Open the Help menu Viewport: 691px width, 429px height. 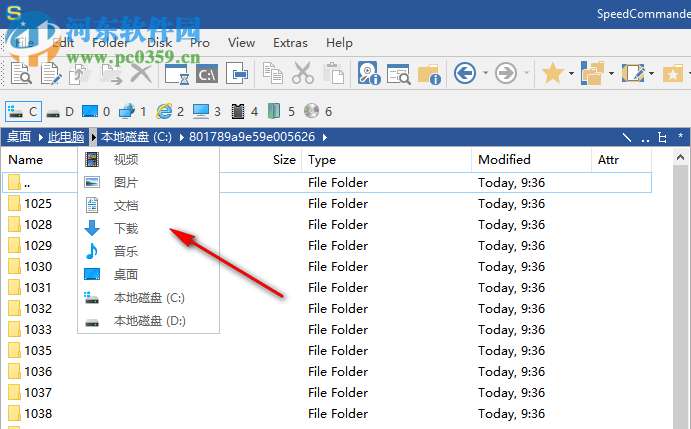pos(339,43)
